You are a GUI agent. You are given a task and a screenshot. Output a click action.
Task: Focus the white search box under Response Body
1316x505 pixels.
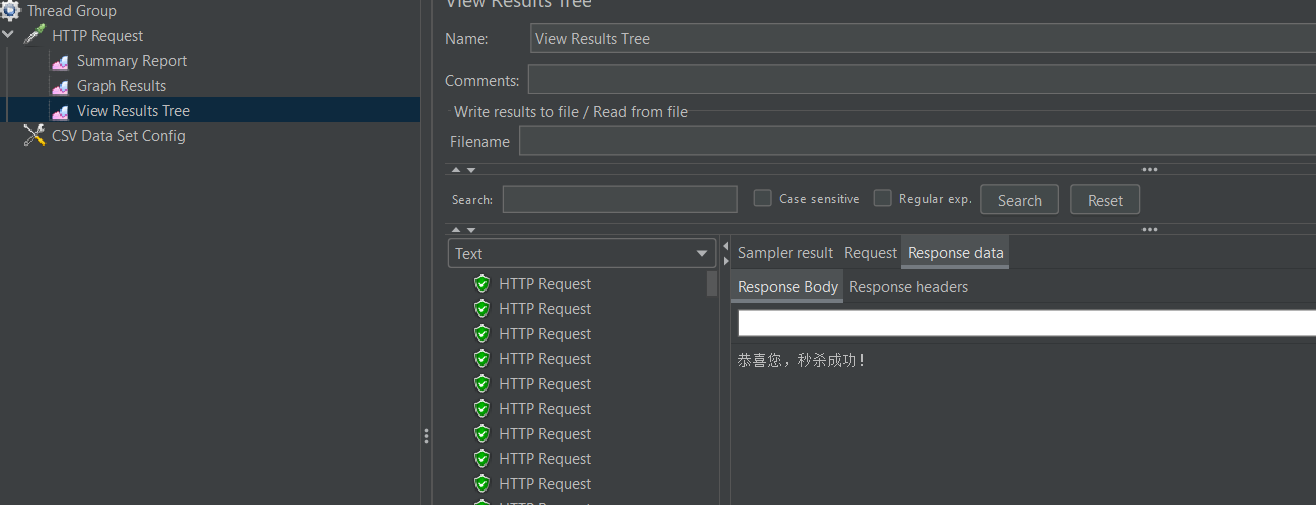click(1027, 323)
